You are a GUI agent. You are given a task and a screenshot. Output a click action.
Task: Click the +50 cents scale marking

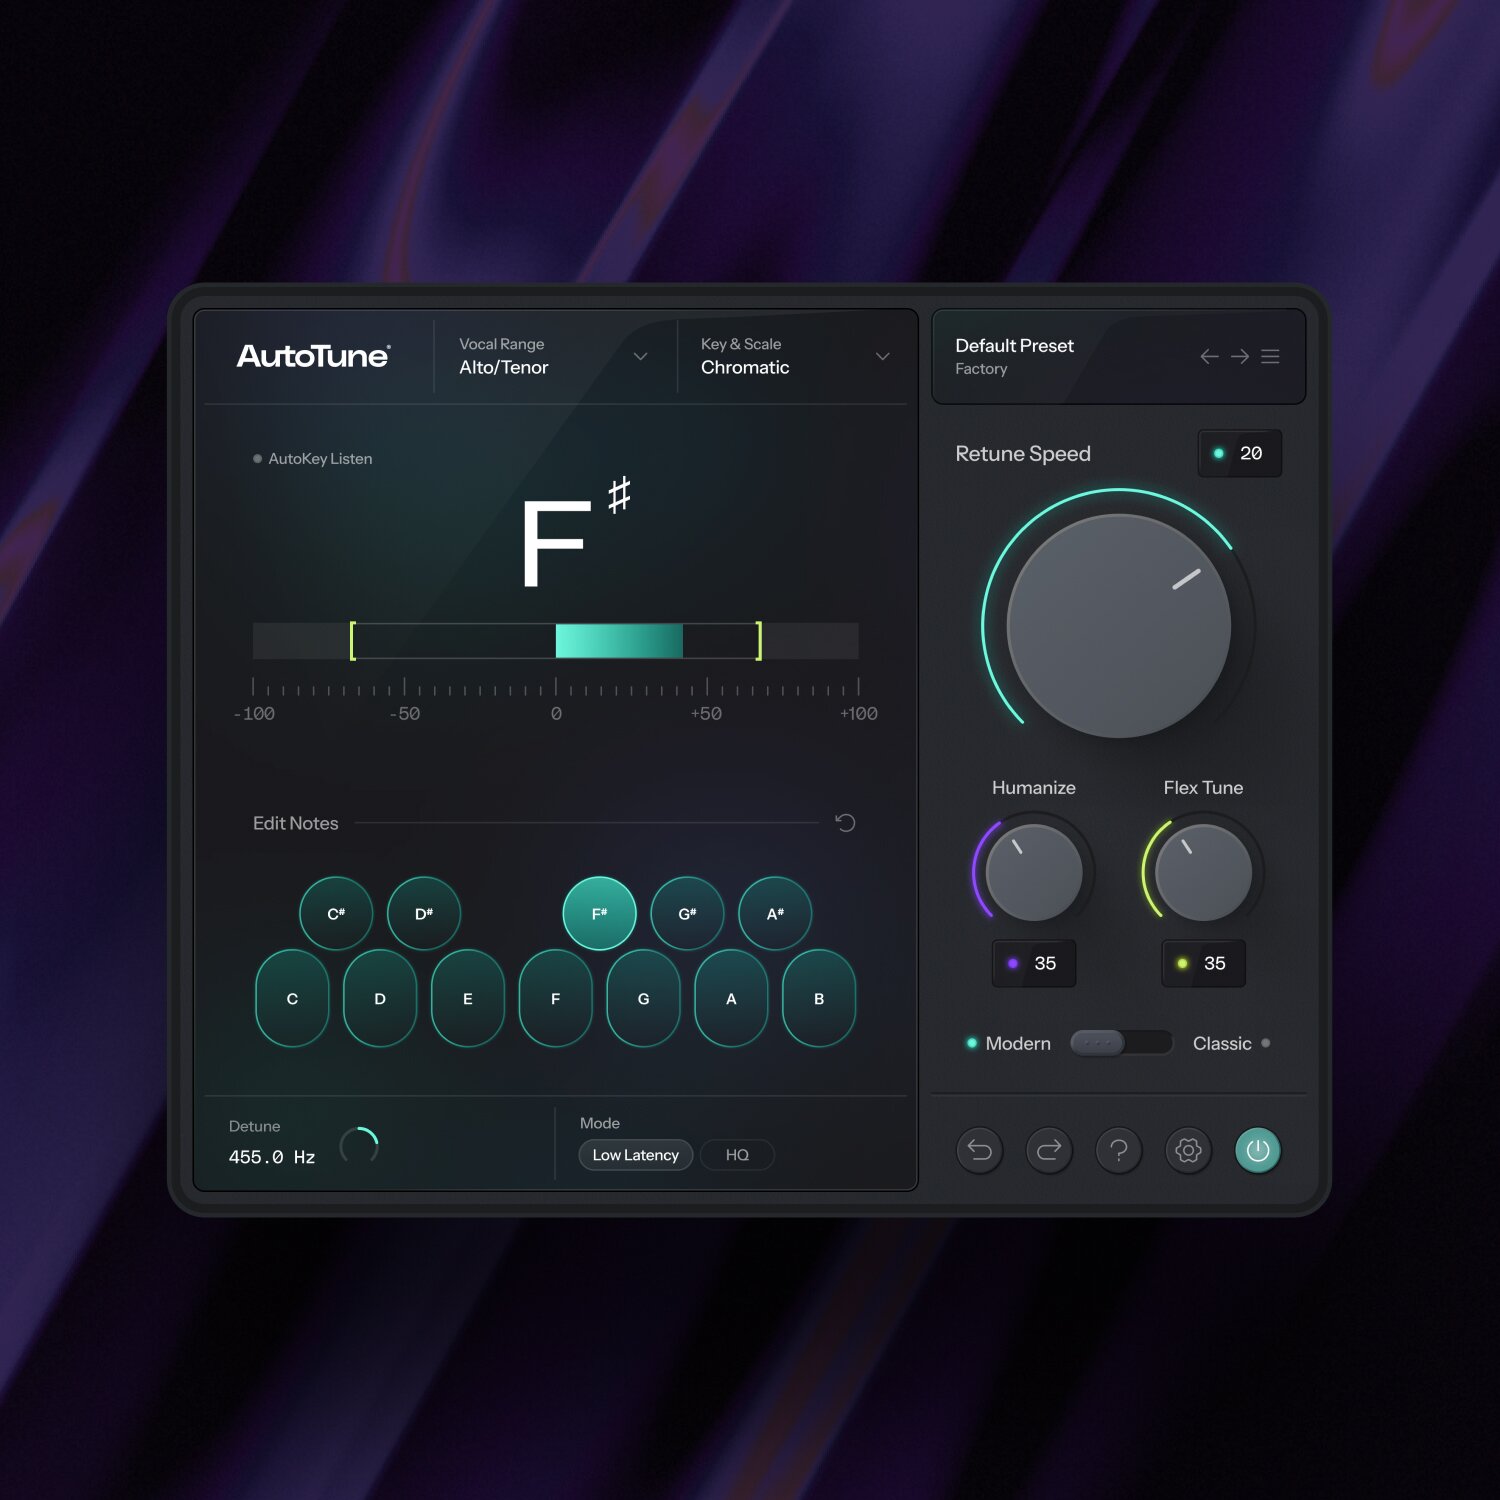point(706,714)
